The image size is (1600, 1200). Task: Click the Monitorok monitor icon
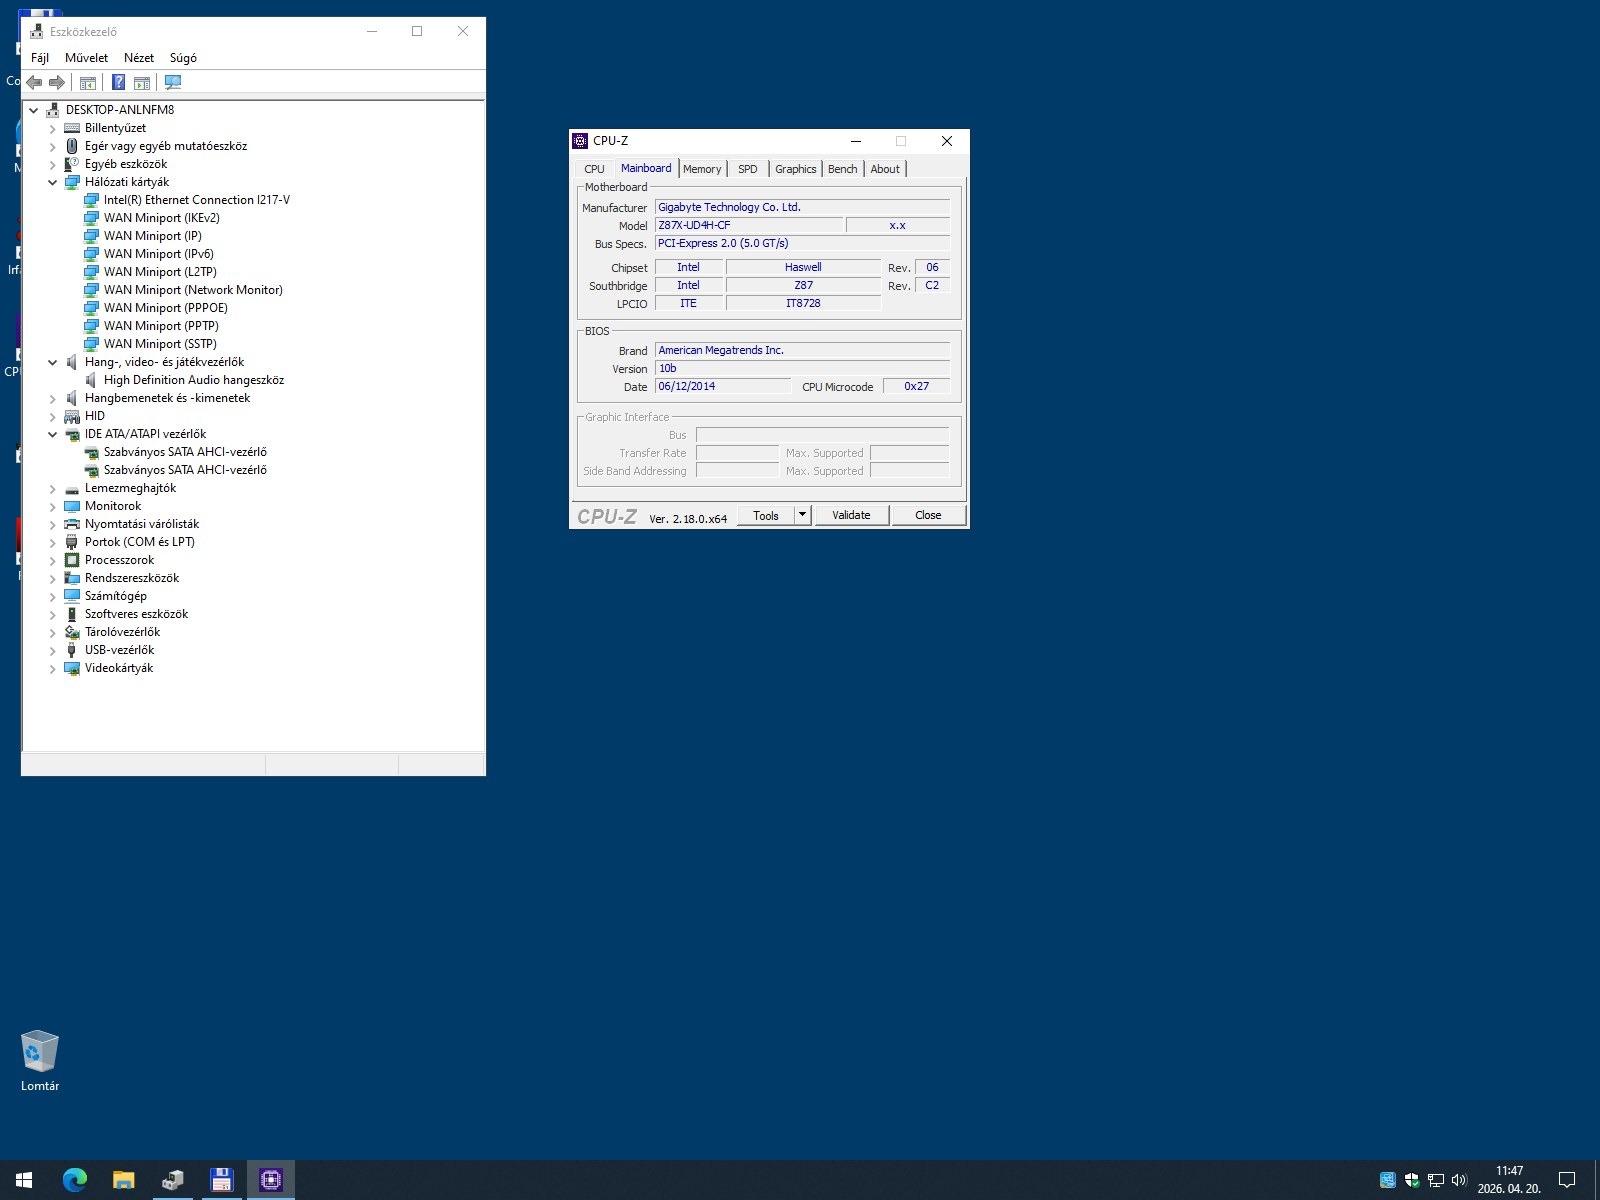(72, 506)
